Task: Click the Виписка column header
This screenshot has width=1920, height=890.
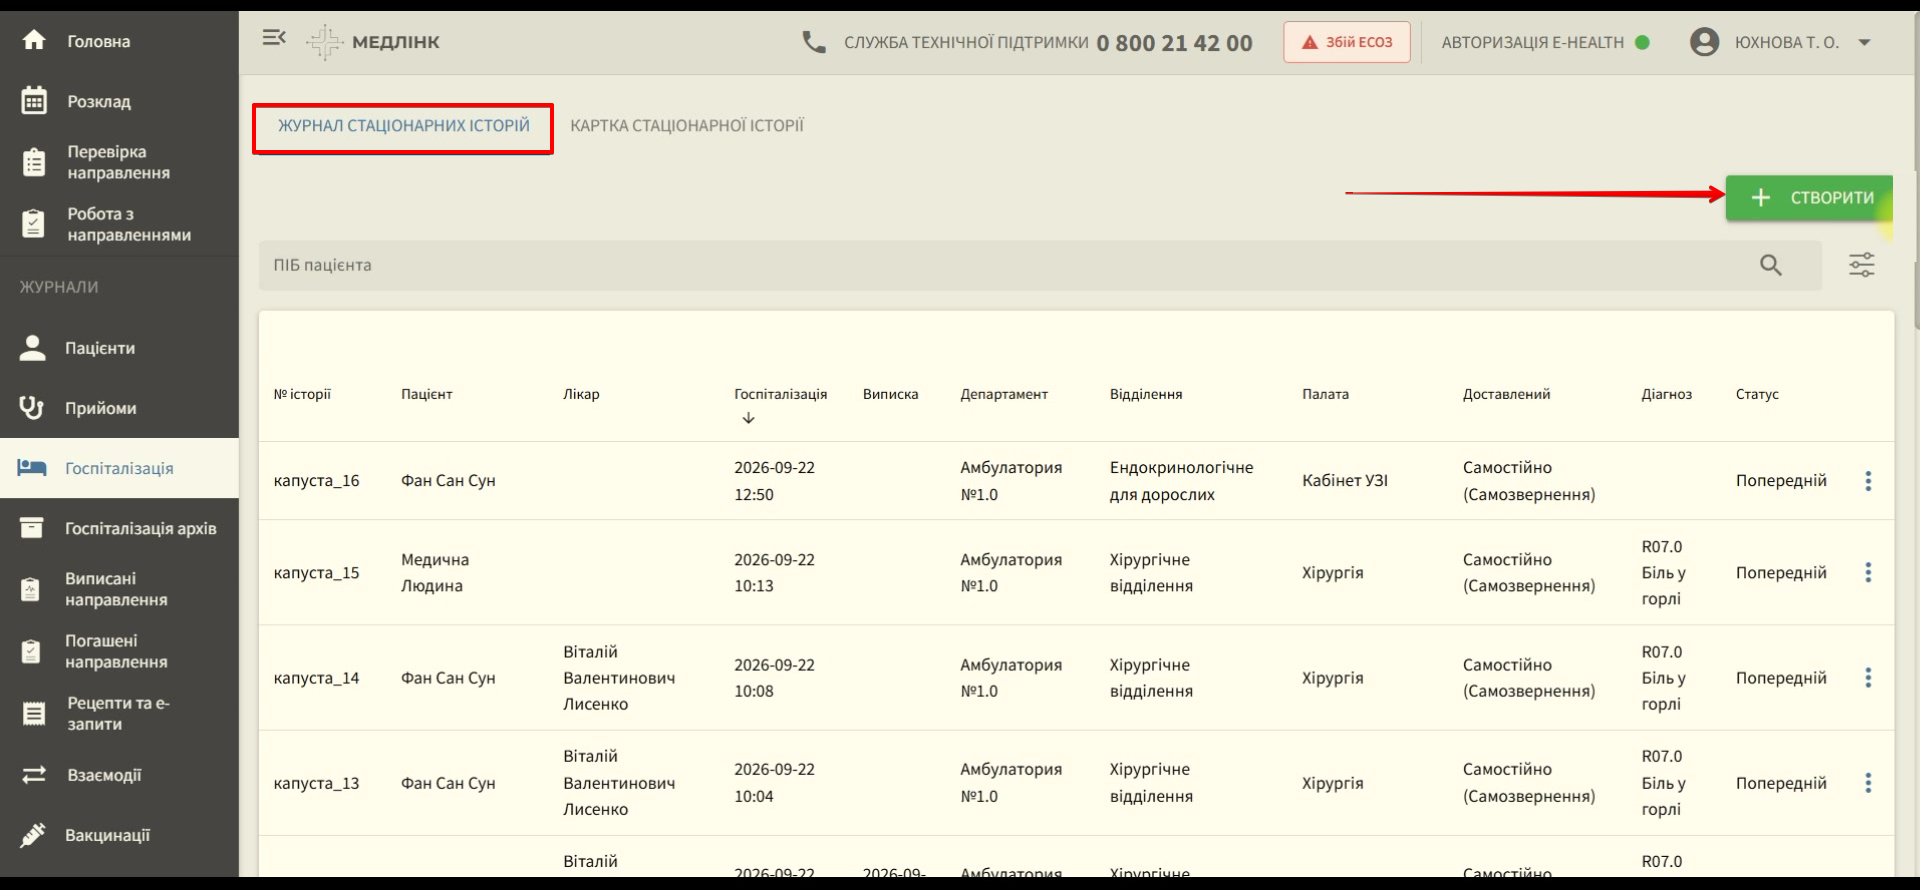Action: pos(890,394)
